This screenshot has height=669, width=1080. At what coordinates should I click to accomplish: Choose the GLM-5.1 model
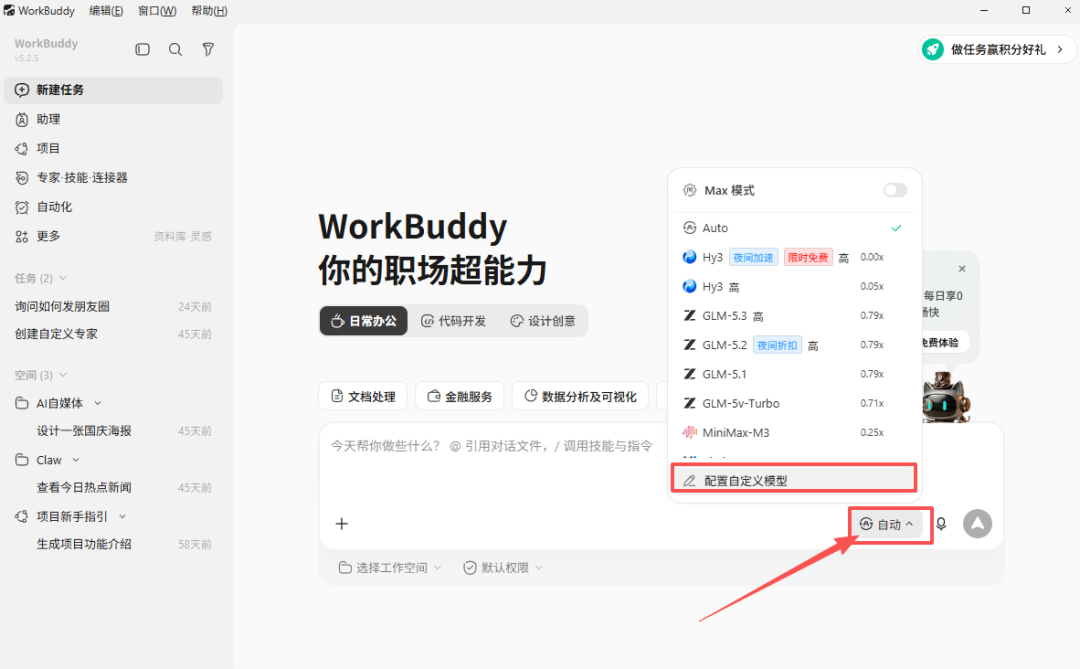point(795,374)
